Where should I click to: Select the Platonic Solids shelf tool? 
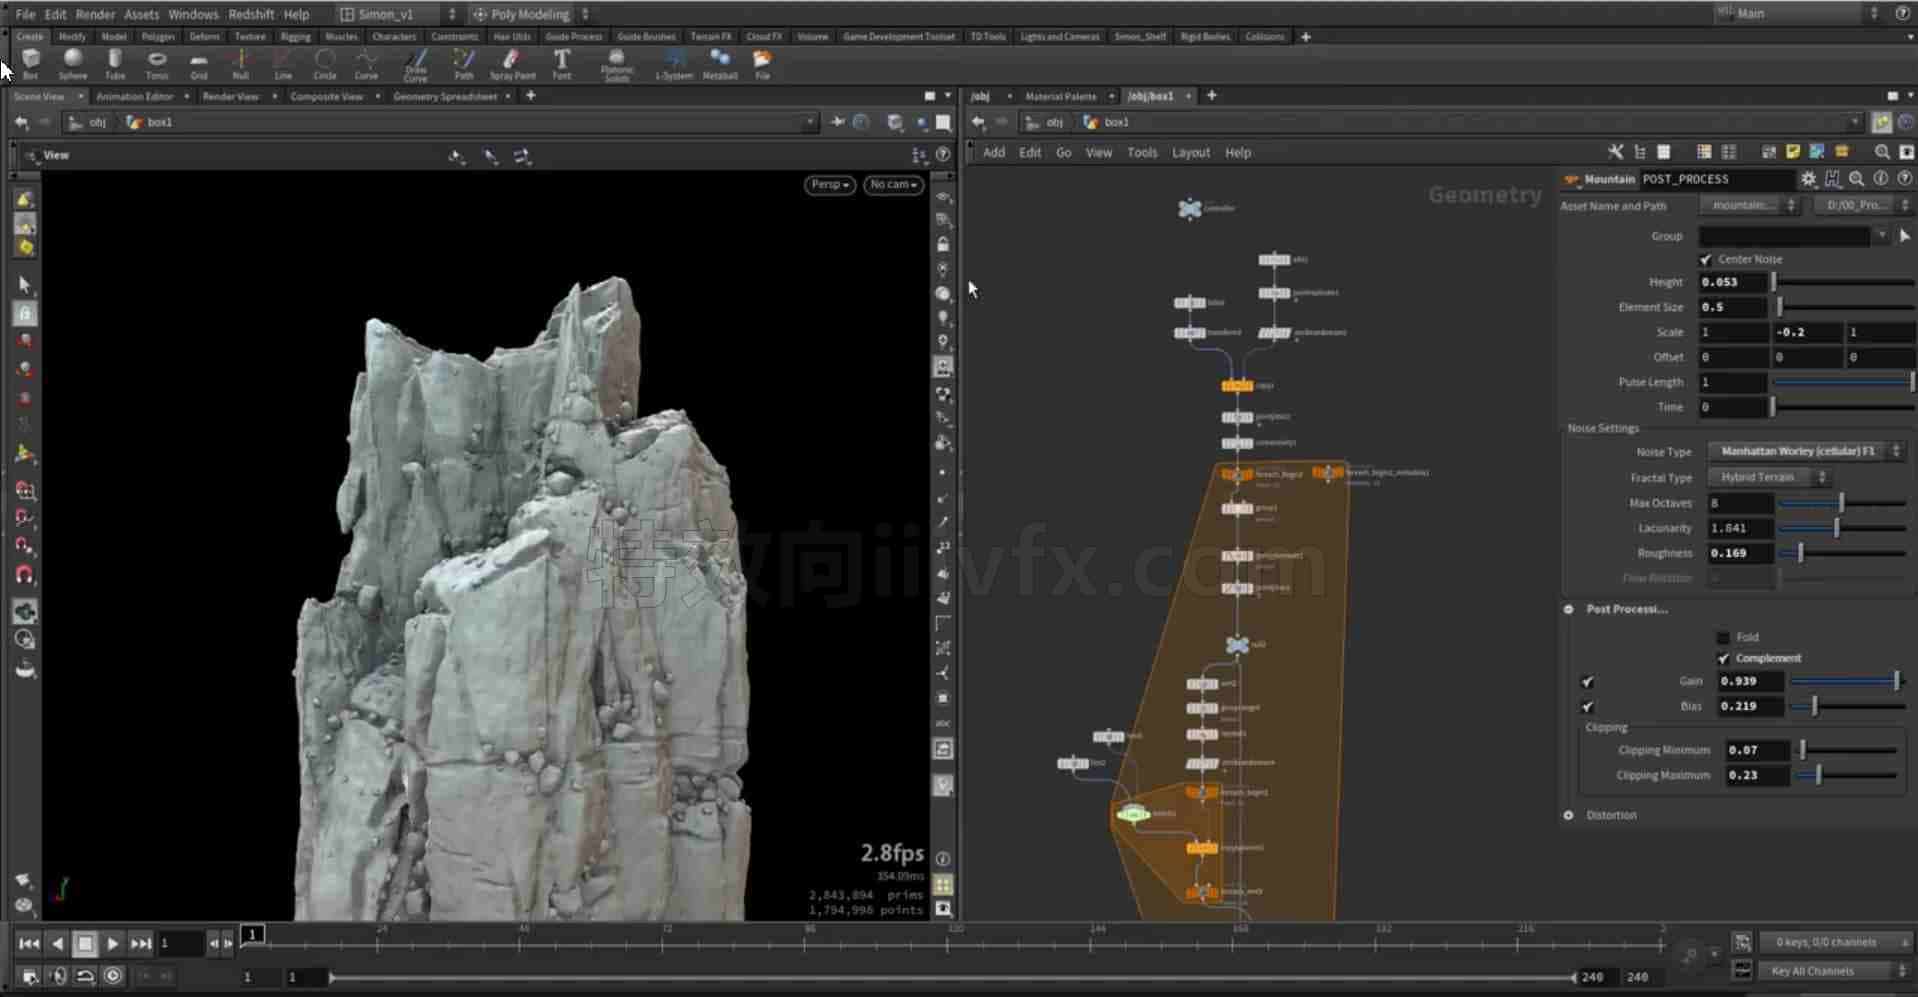(617, 65)
